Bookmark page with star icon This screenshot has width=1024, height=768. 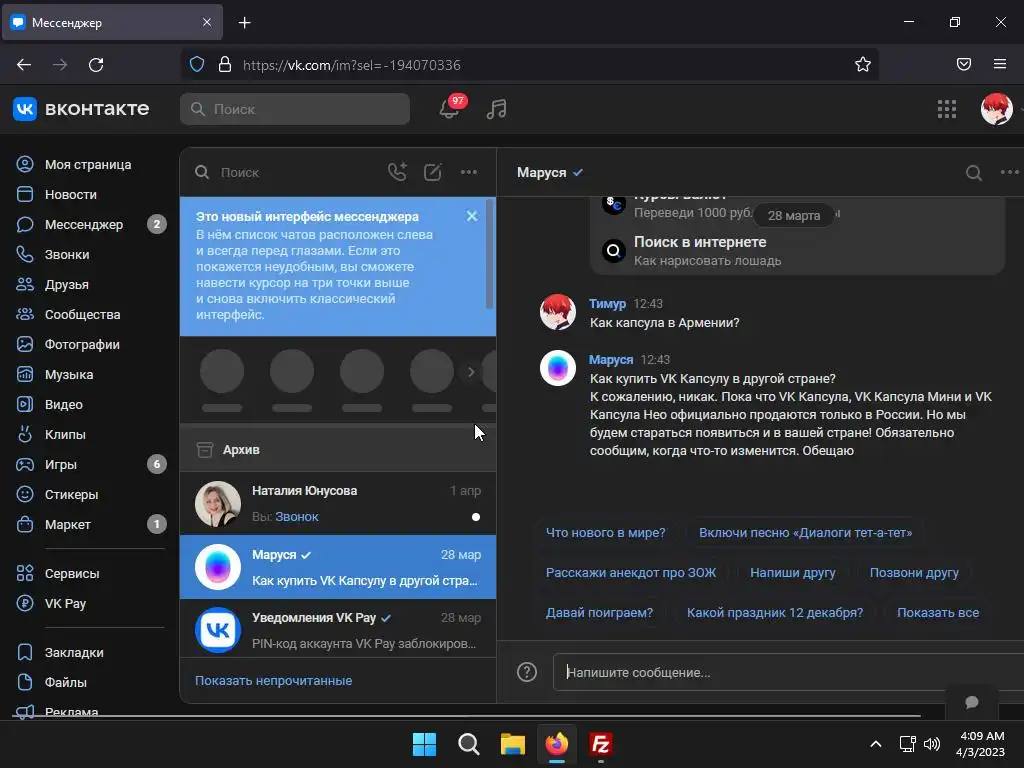(x=863, y=64)
